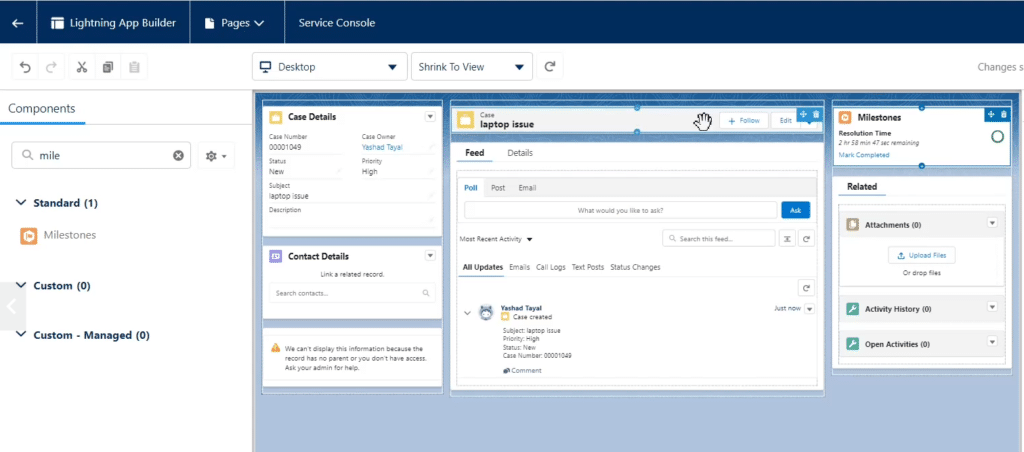Click the Edit button on case
This screenshot has width=1024, height=452.
pyautogui.click(x=784, y=121)
